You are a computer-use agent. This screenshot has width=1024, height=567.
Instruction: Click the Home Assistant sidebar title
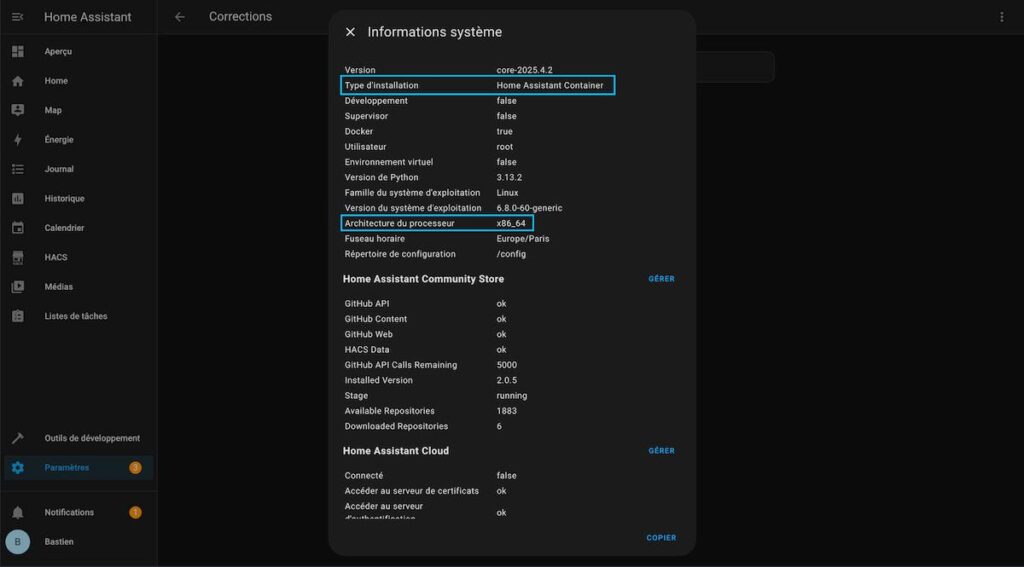click(88, 17)
